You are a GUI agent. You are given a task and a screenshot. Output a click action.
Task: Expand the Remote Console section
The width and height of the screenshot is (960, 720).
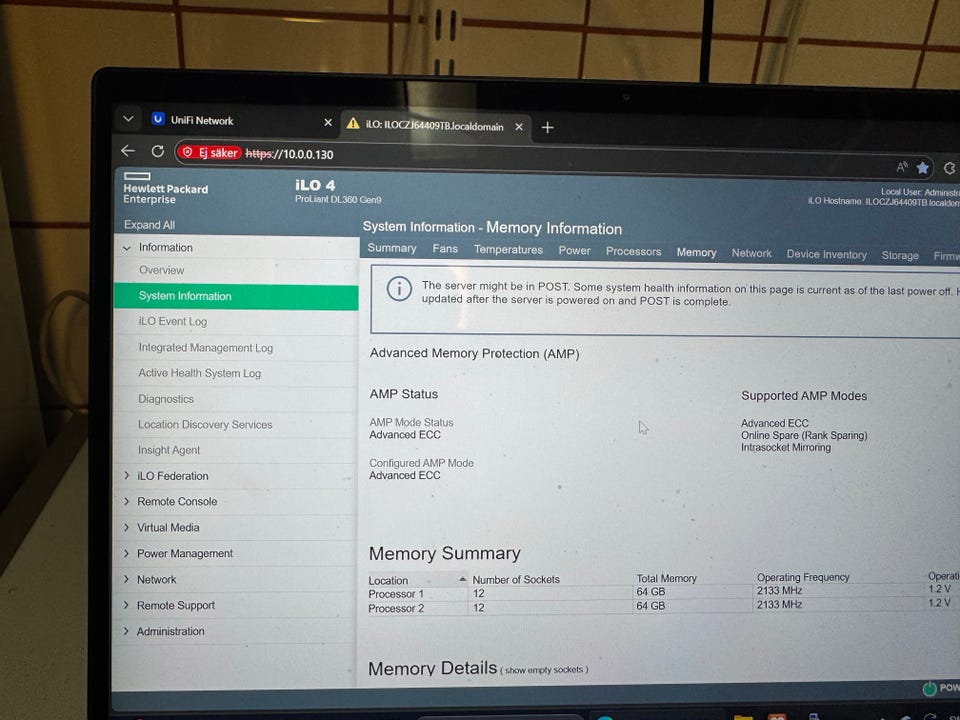[127, 501]
